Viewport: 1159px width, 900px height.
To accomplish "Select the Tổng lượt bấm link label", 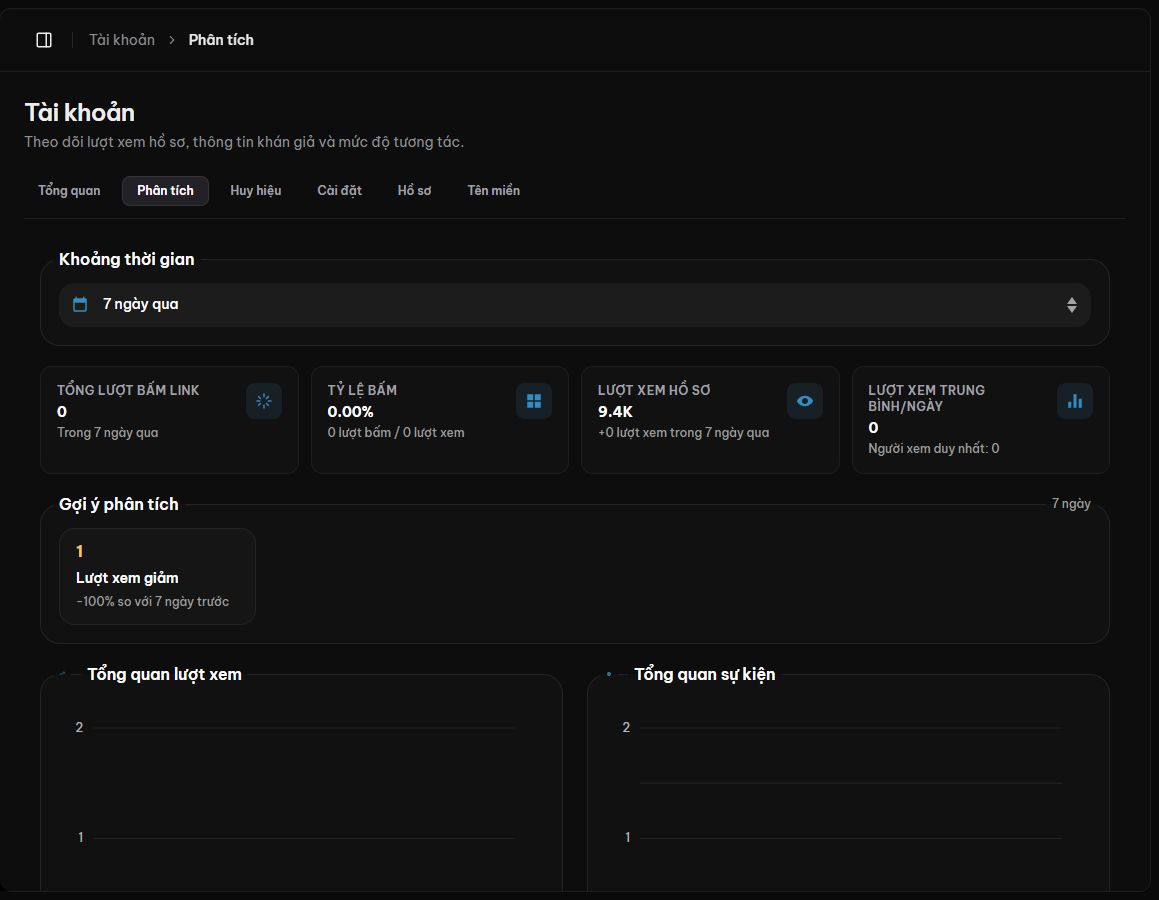I will coord(129,390).
